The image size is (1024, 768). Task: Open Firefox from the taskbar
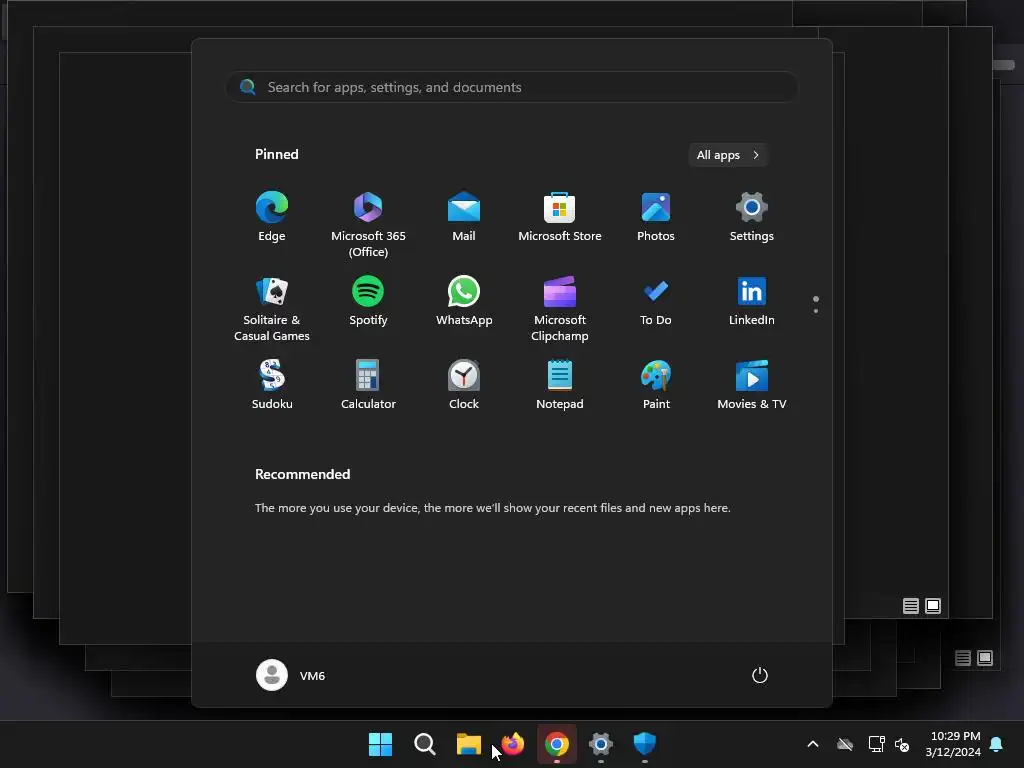coord(513,744)
